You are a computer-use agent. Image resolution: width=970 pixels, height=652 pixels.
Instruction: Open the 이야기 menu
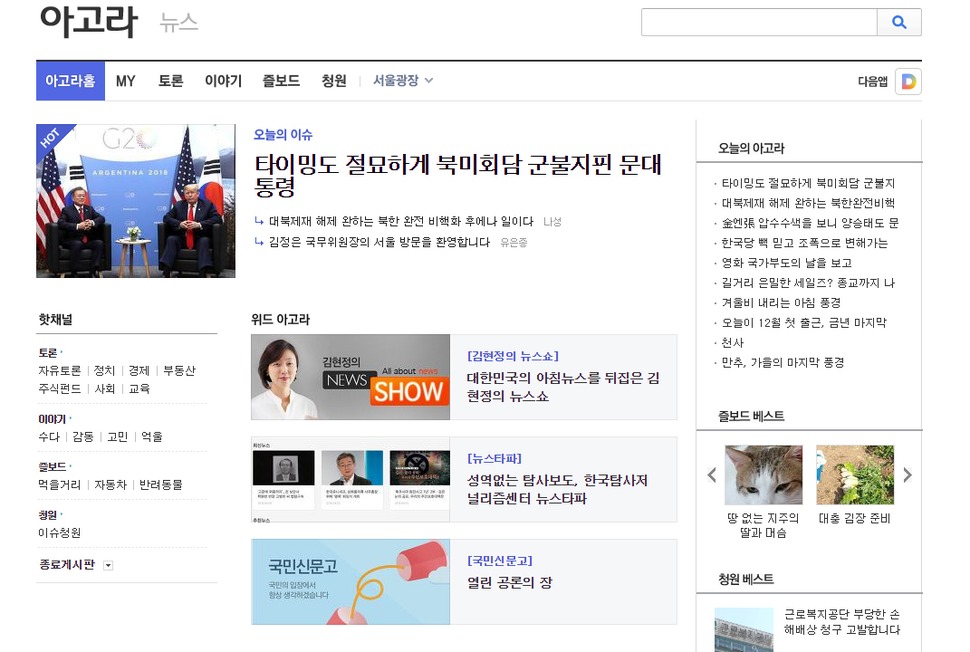pyautogui.click(x=223, y=81)
